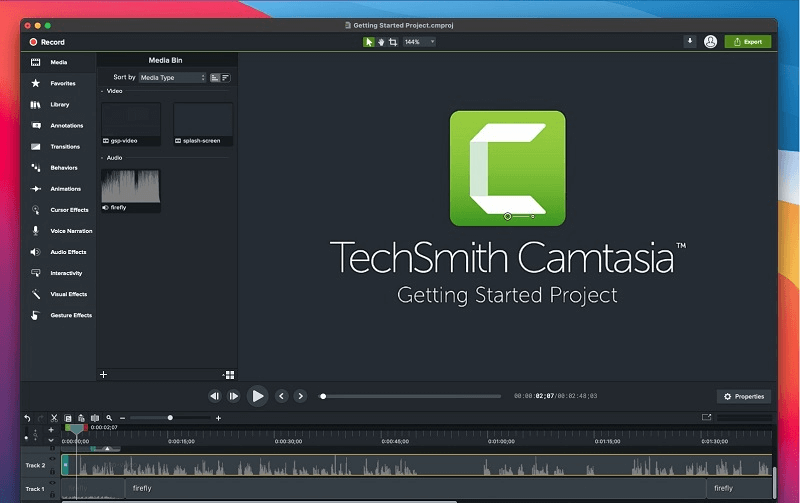Click the Audio Effects speaker icon
Screen dimensions: 800x503
tap(36, 252)
